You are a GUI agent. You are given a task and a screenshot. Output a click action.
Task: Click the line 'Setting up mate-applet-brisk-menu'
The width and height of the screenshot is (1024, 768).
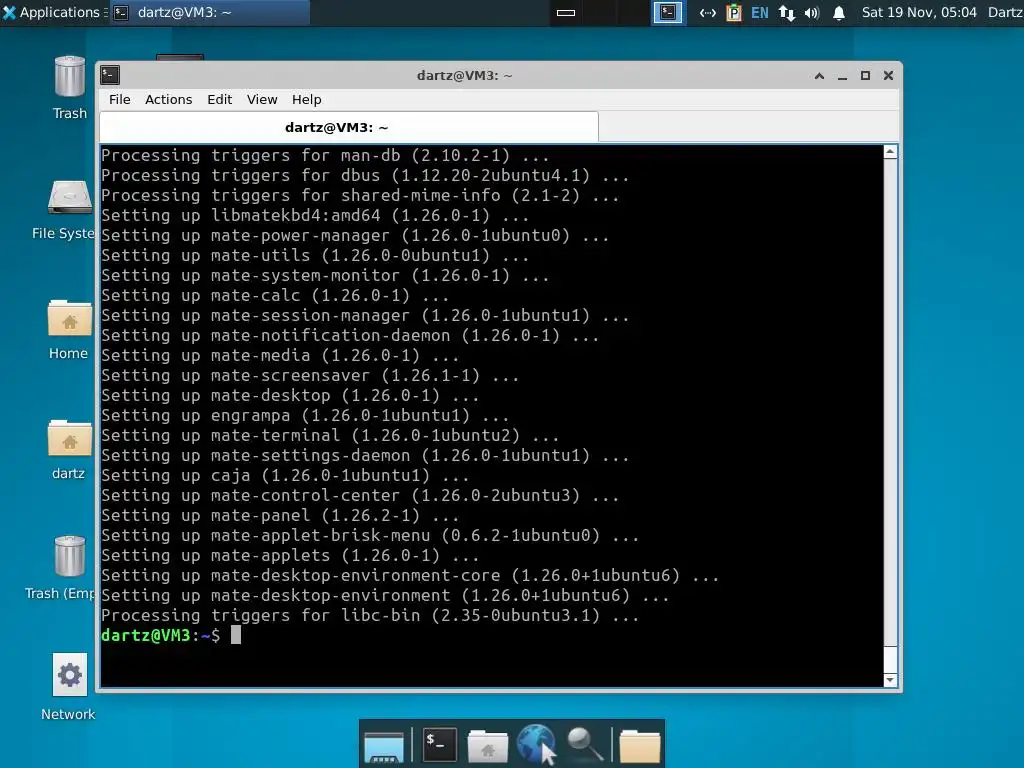pyautogui.click(x=370, y=535)
